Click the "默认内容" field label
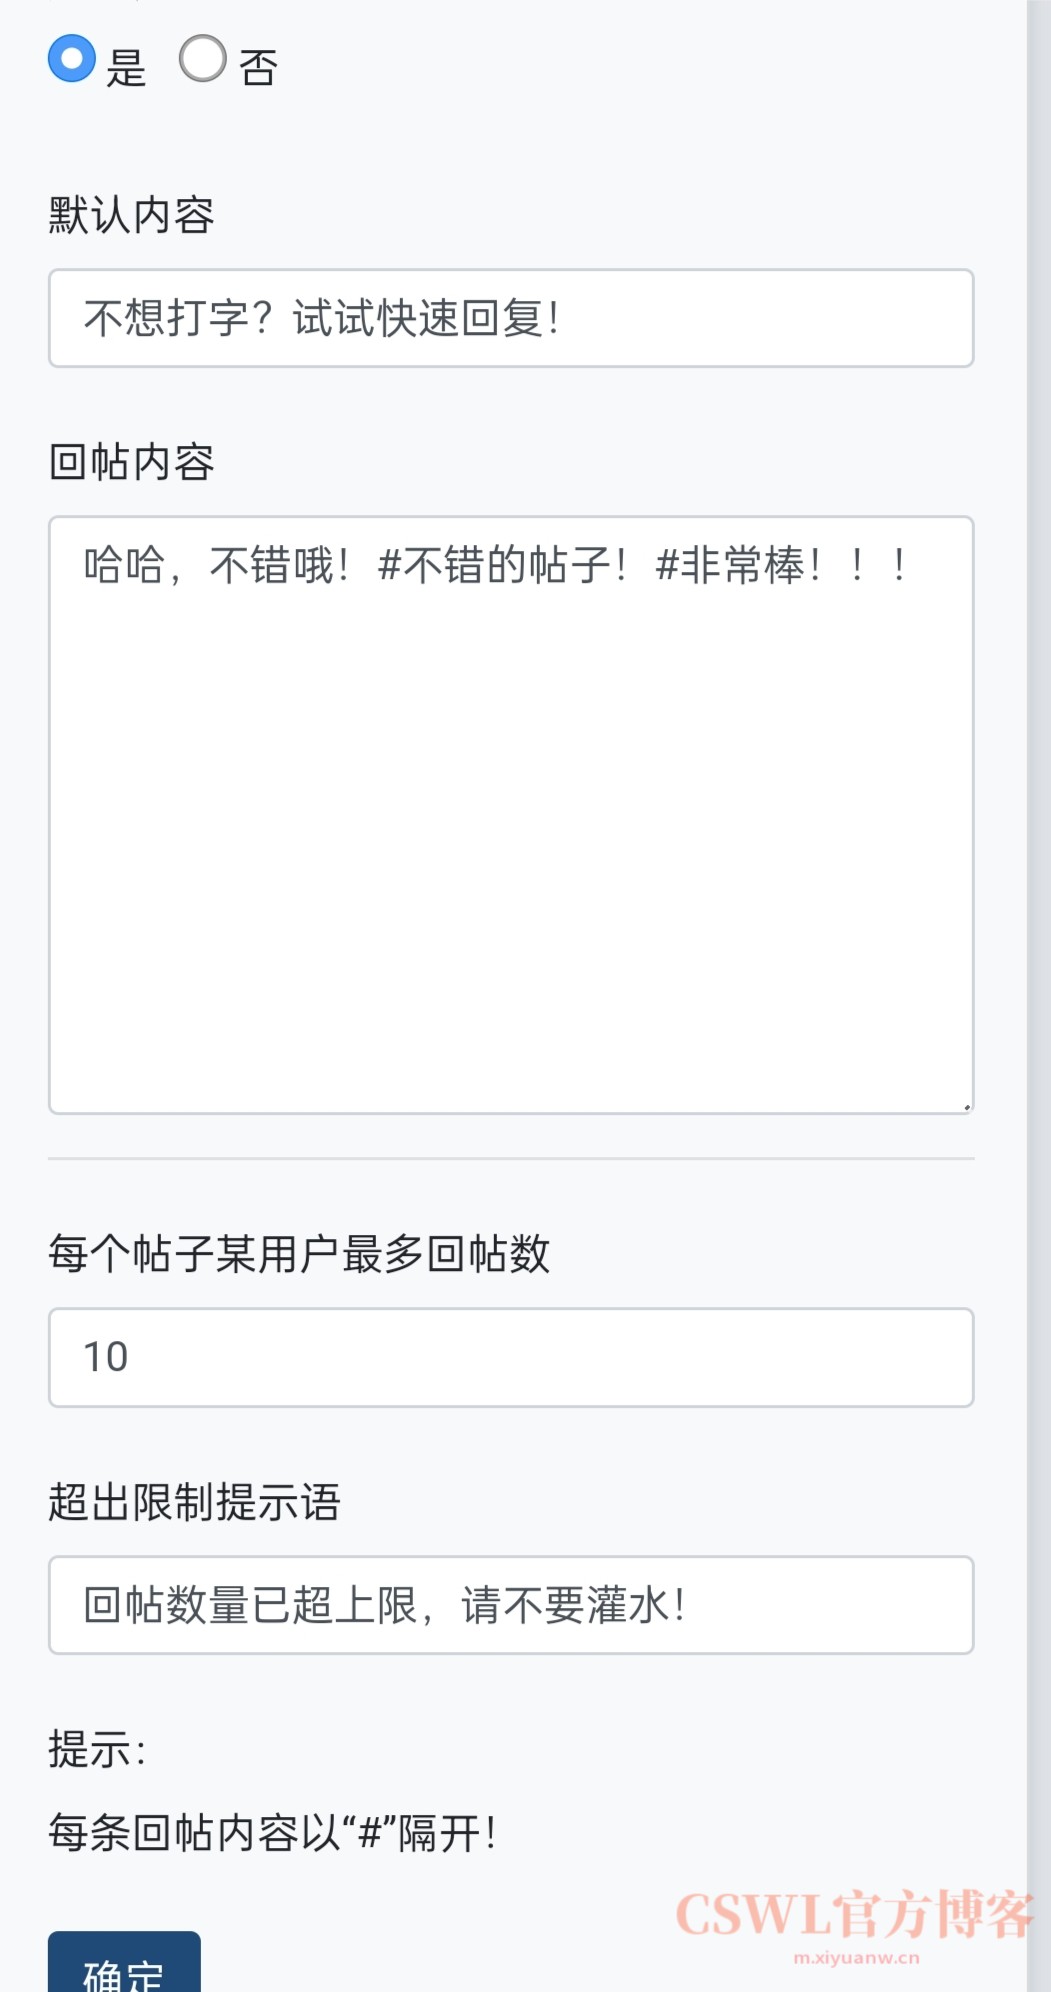 (131, 215)
